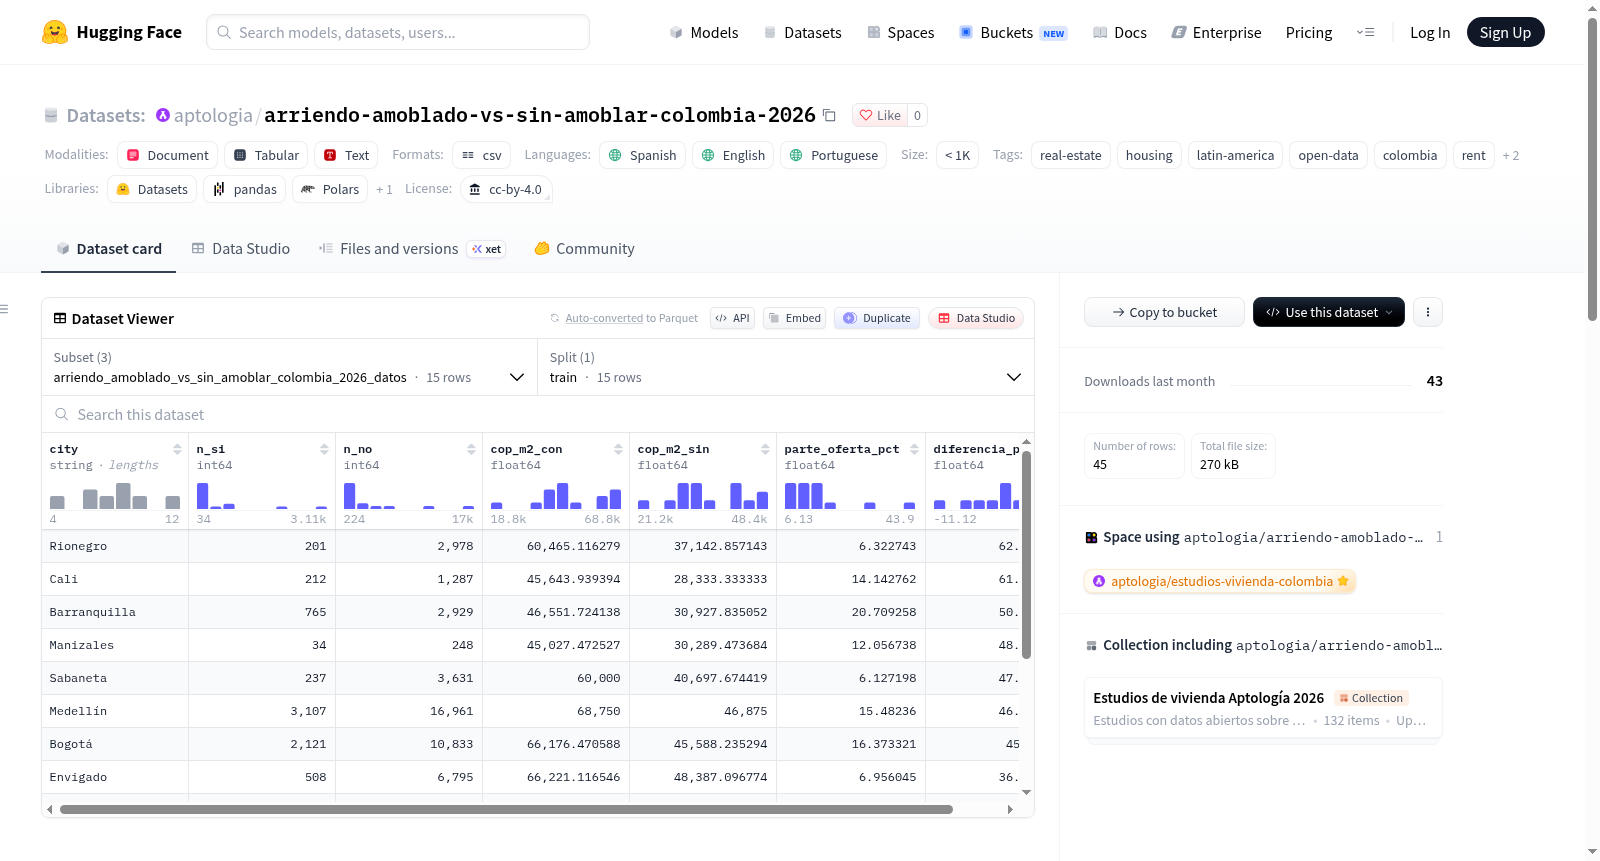This screenshot has width=1600, height=861.
Task: Click the sort icon on the city column
Action: click(x=177, y=449)
